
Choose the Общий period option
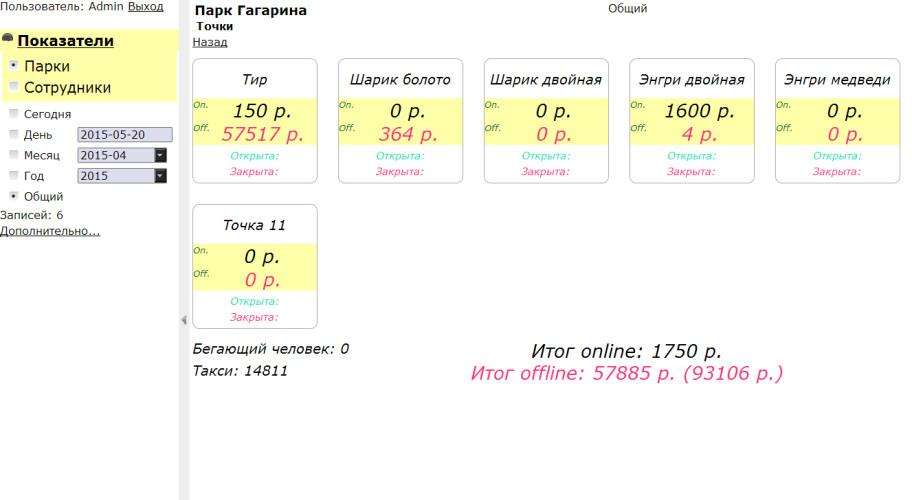pyautogui.click(x=14, y=196)
